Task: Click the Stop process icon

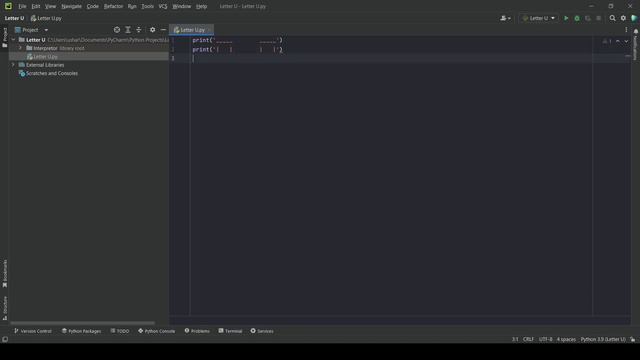Action: coord(598,18)
